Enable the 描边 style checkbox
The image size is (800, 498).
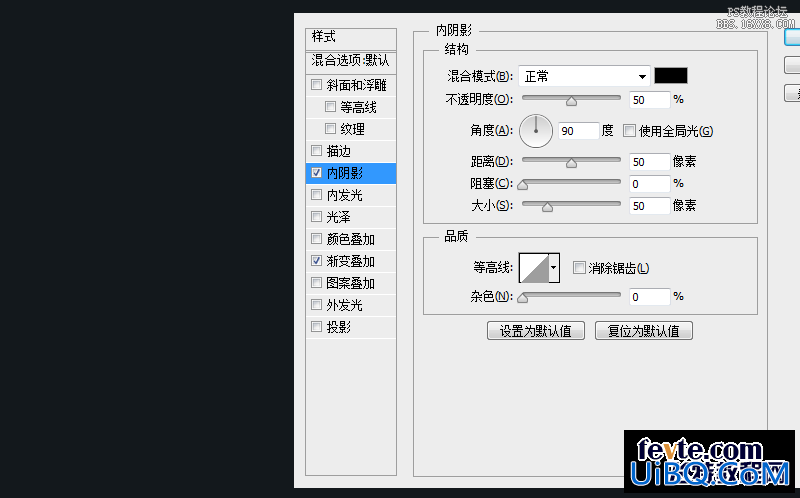coord(316,151)
